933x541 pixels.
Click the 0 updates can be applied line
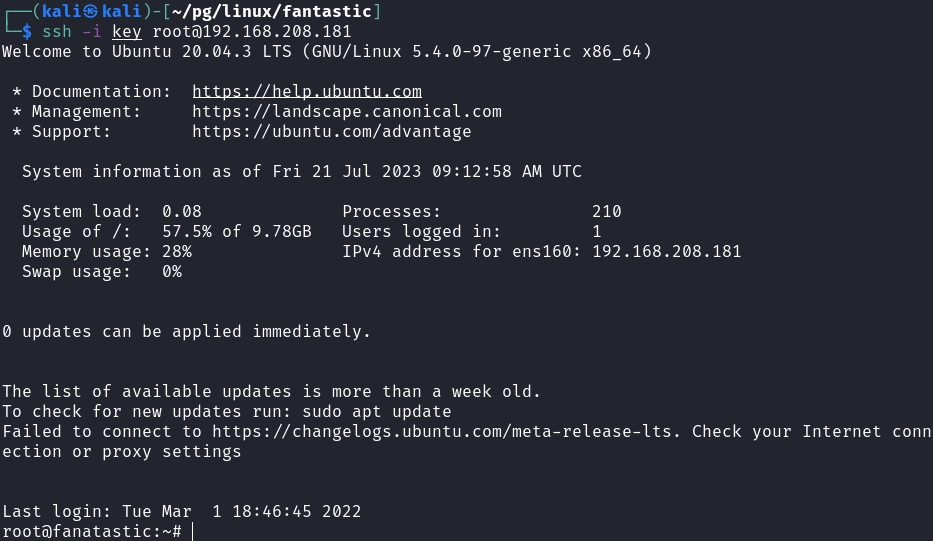[x=186, y=331]
